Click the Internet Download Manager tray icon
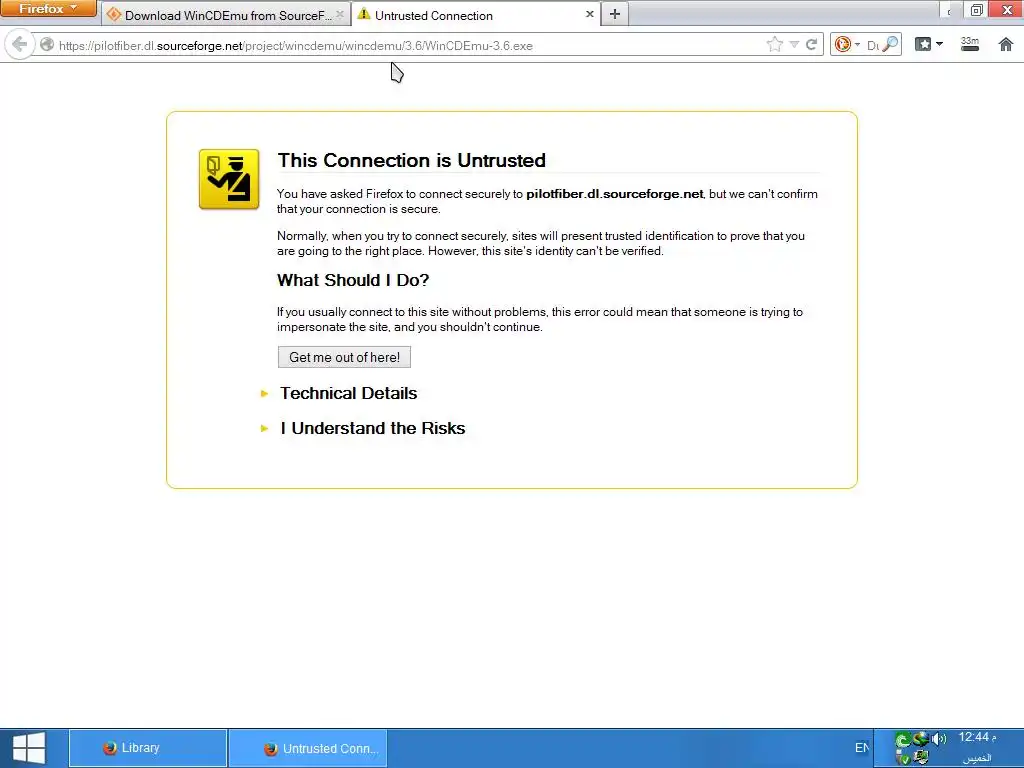The image size is (1024, 768). (x=921, y=739)
